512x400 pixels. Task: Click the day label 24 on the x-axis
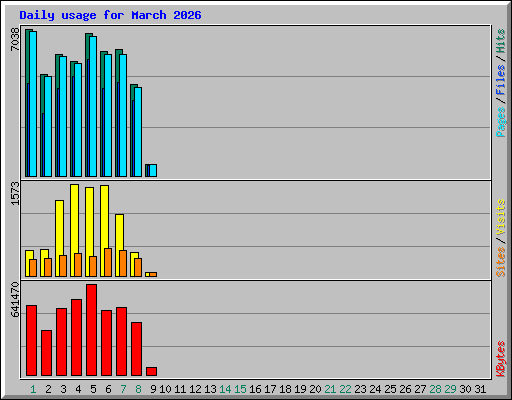[x=375, y=389]
